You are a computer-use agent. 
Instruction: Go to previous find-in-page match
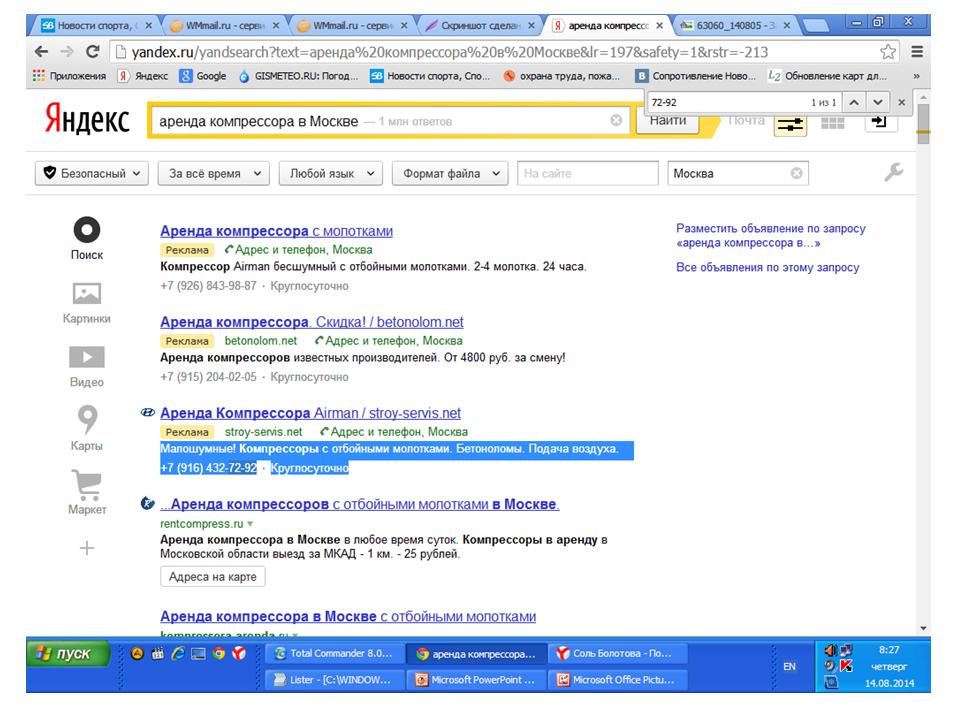click(854, 102)
